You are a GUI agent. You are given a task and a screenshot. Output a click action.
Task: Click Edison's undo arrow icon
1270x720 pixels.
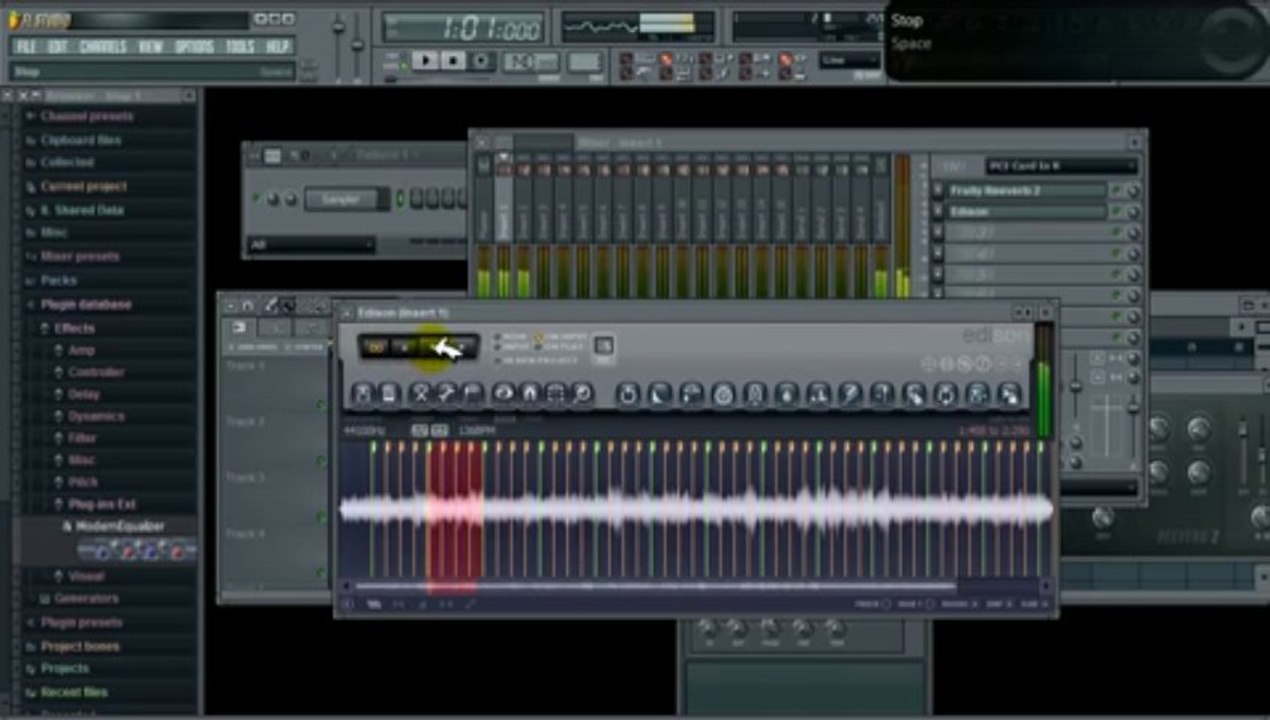(x=627, y=394)
